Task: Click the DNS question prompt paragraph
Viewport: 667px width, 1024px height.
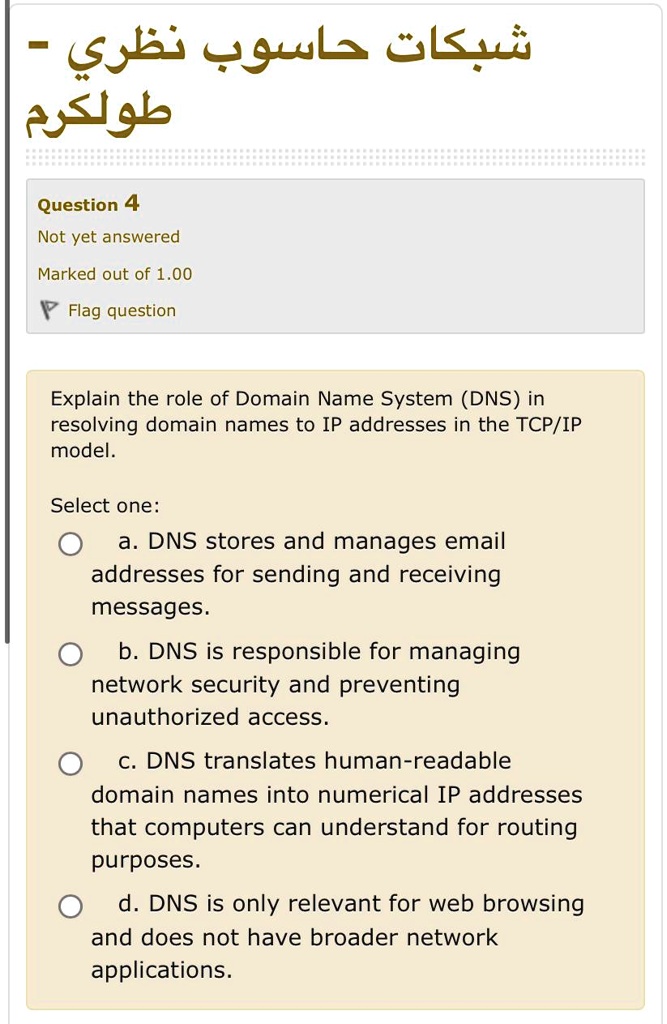Action: point(316,424)
